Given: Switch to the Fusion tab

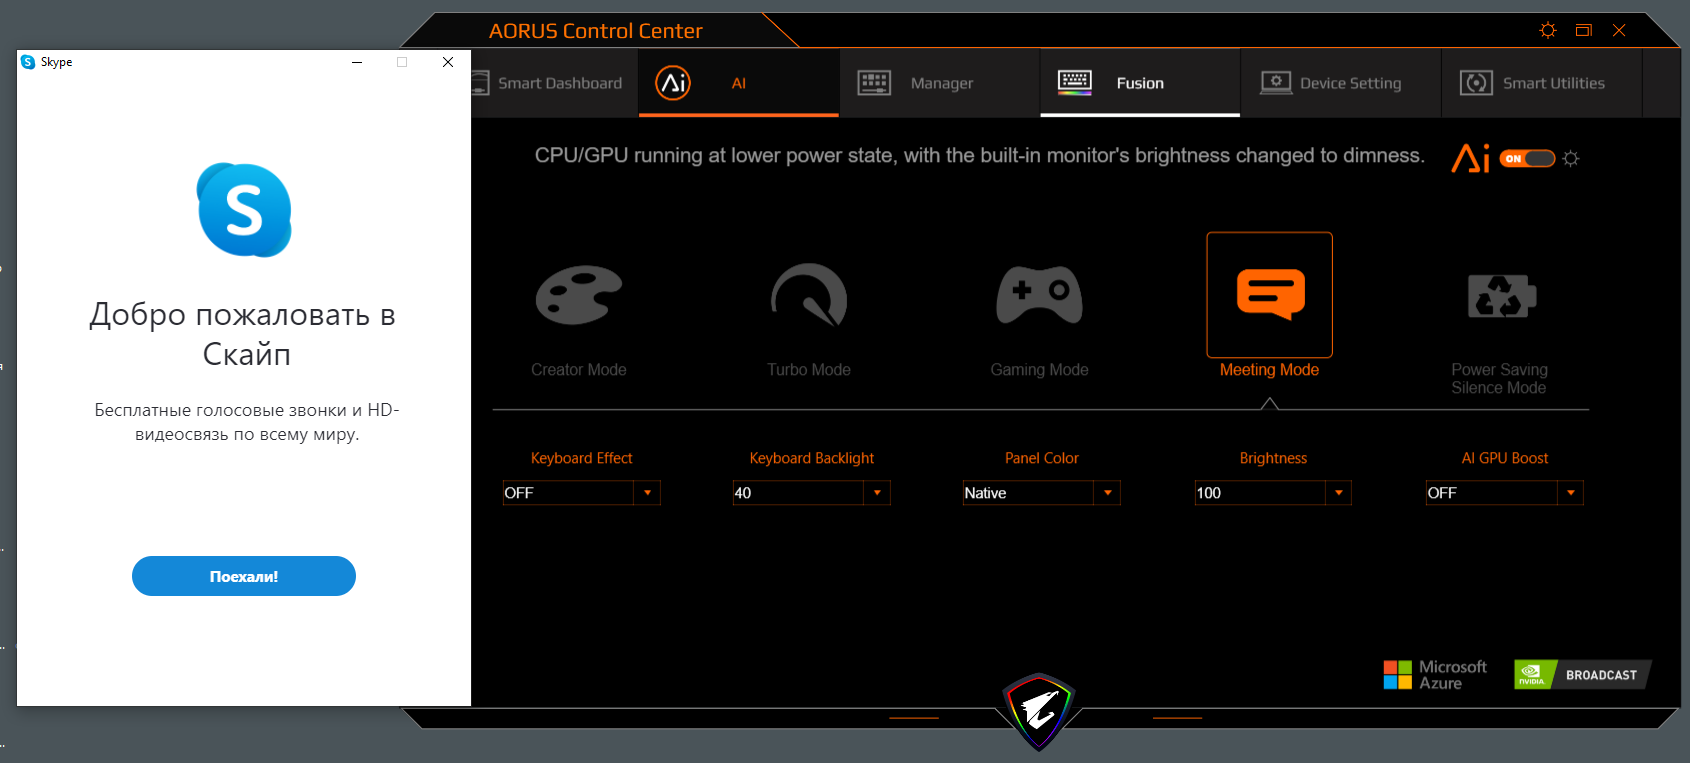Looking at the screenshot, I should (x=1140, y=83).
